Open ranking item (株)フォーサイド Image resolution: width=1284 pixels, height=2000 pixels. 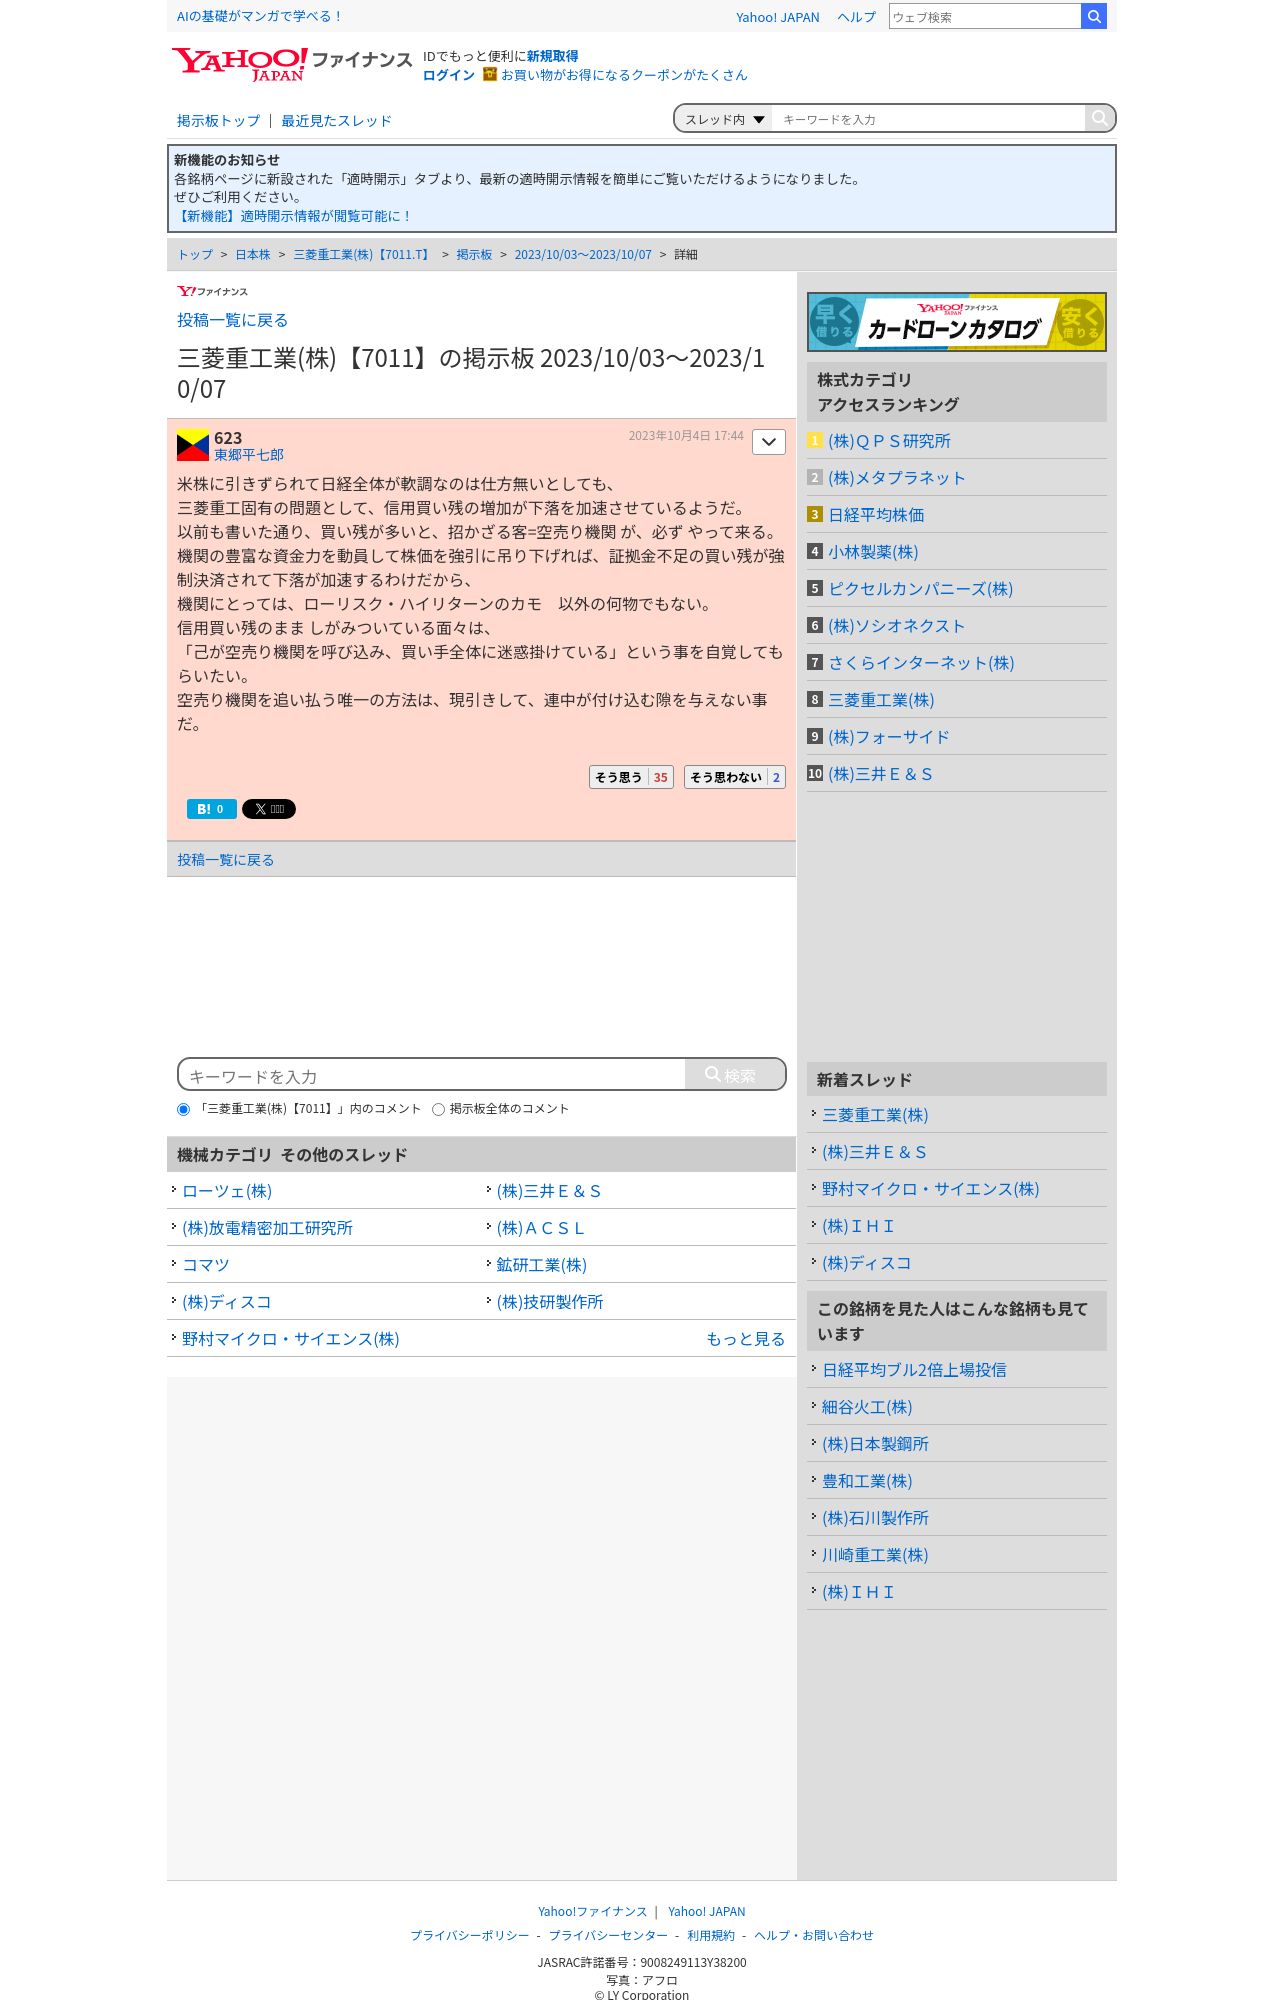pyautogui.click(x=889, y=737)
